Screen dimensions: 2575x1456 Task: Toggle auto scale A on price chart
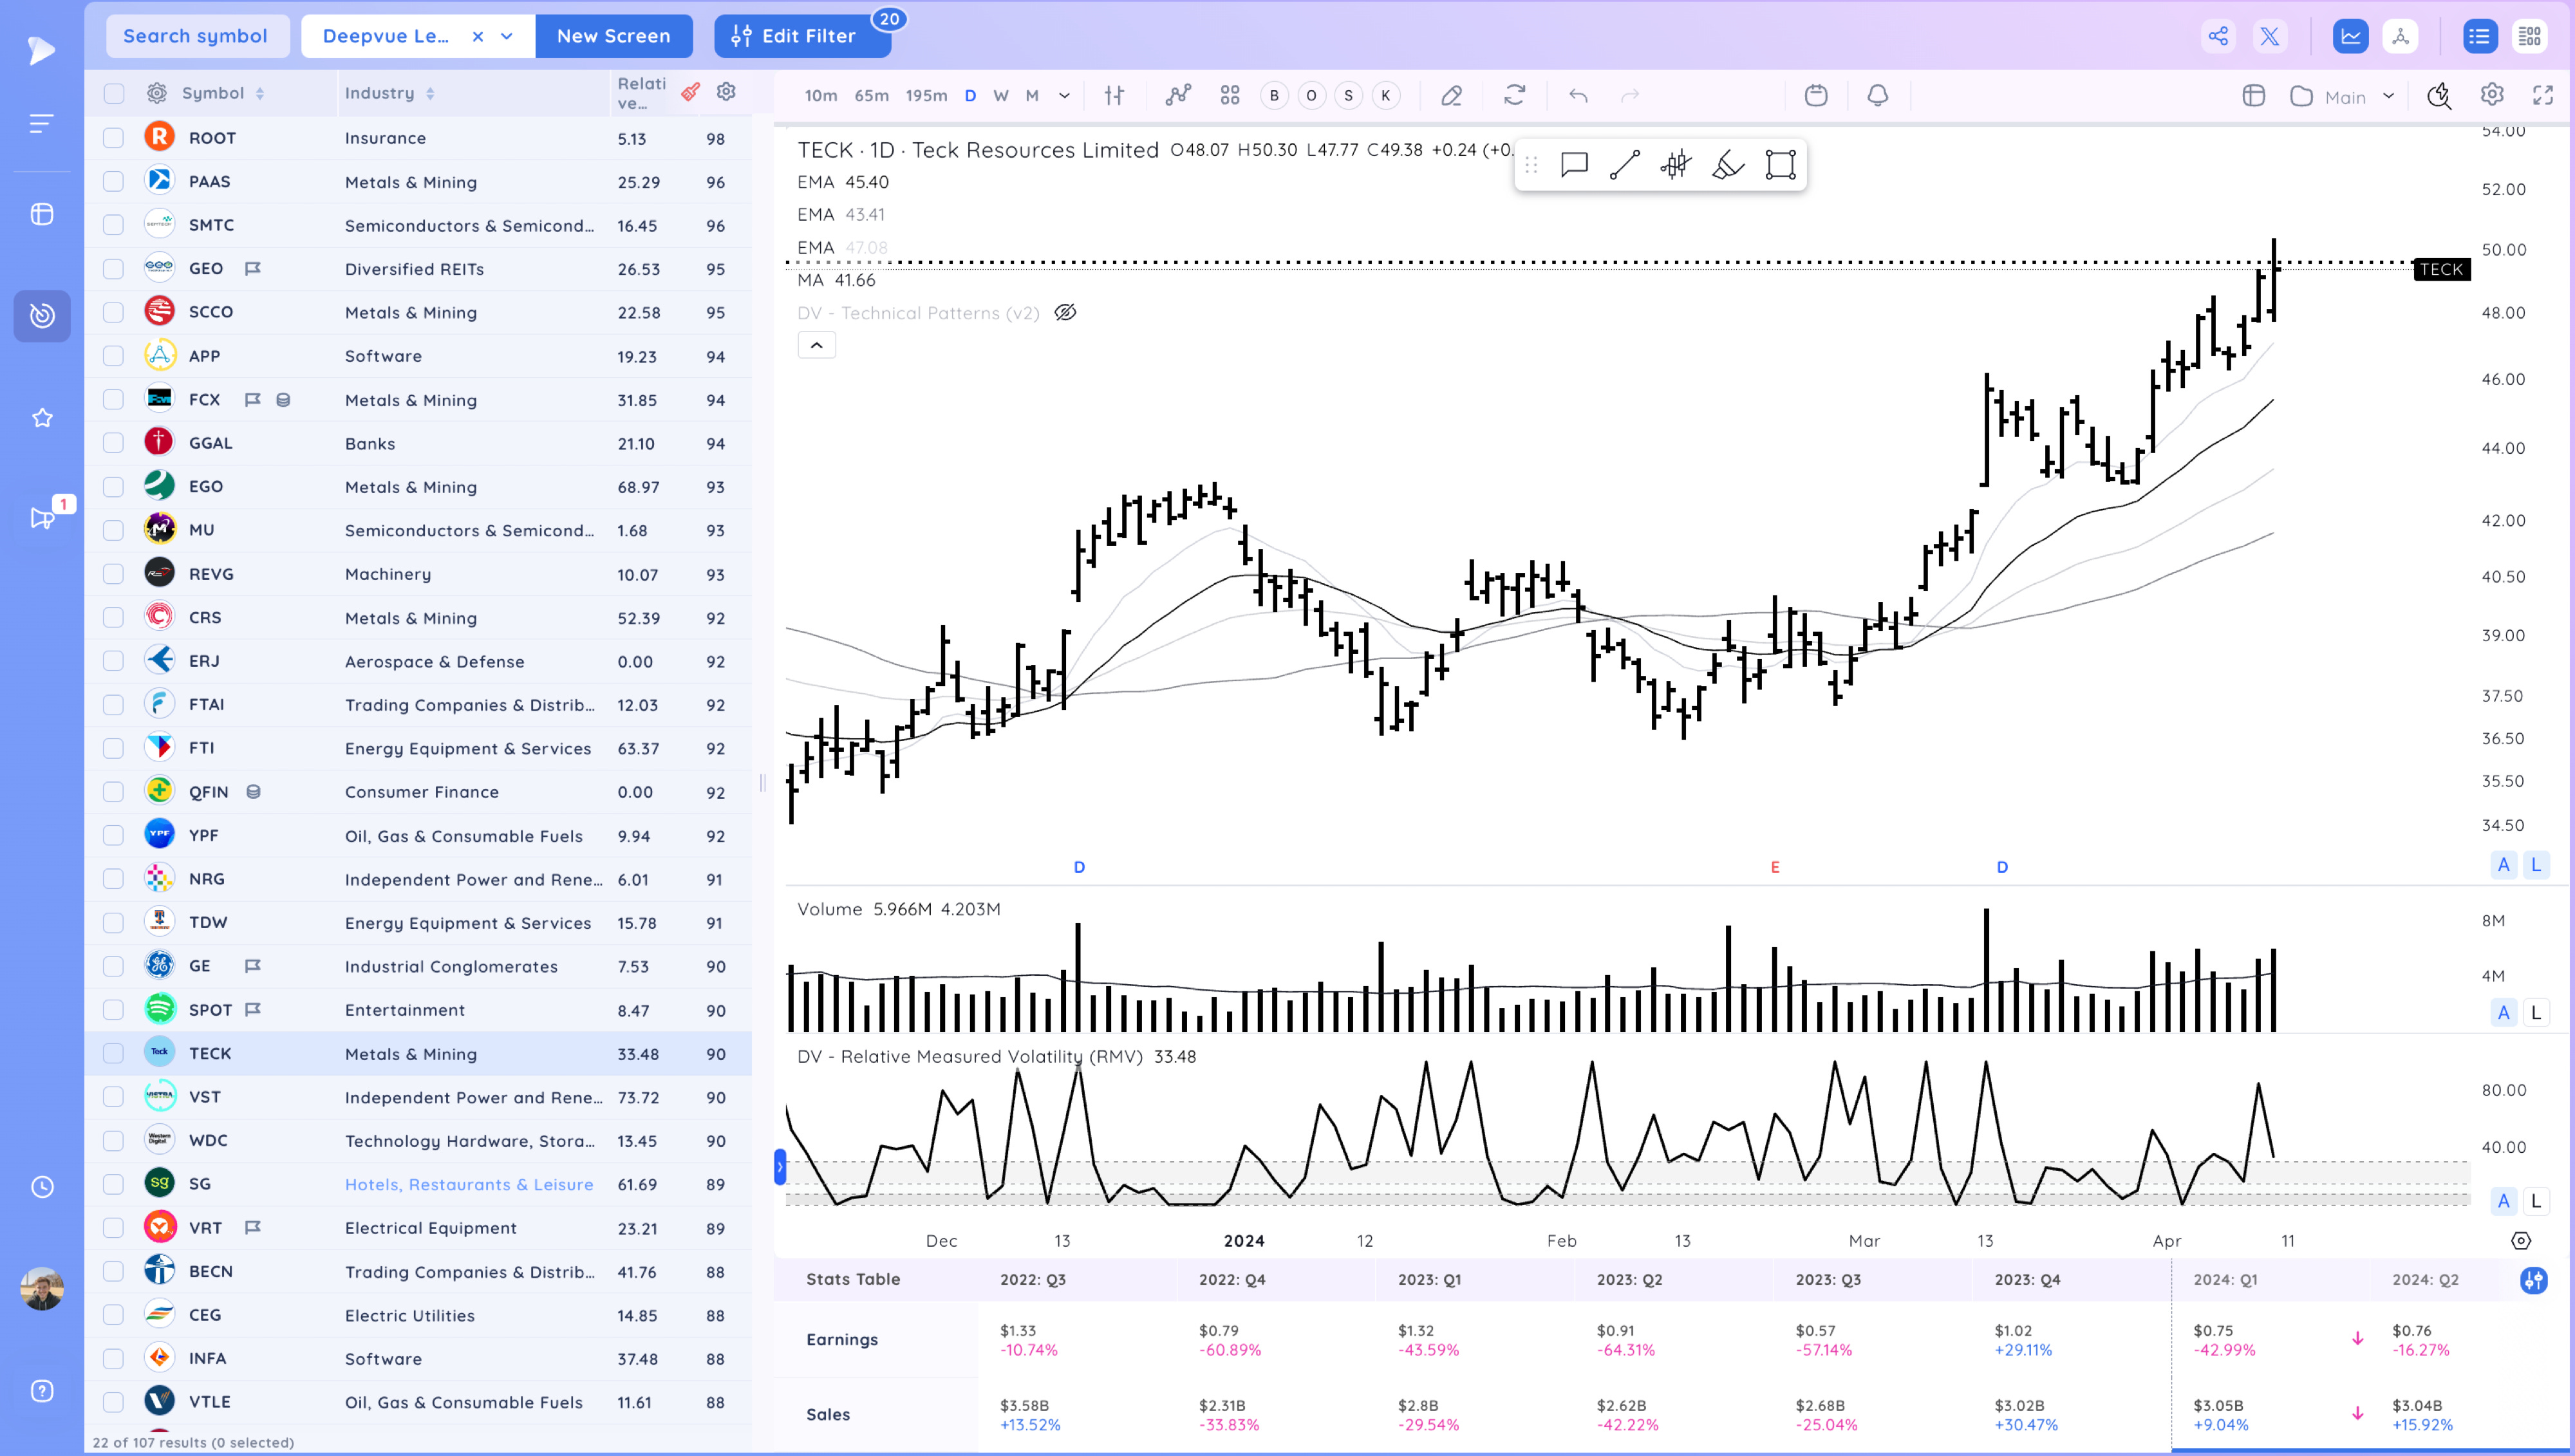coord(2503,865)
